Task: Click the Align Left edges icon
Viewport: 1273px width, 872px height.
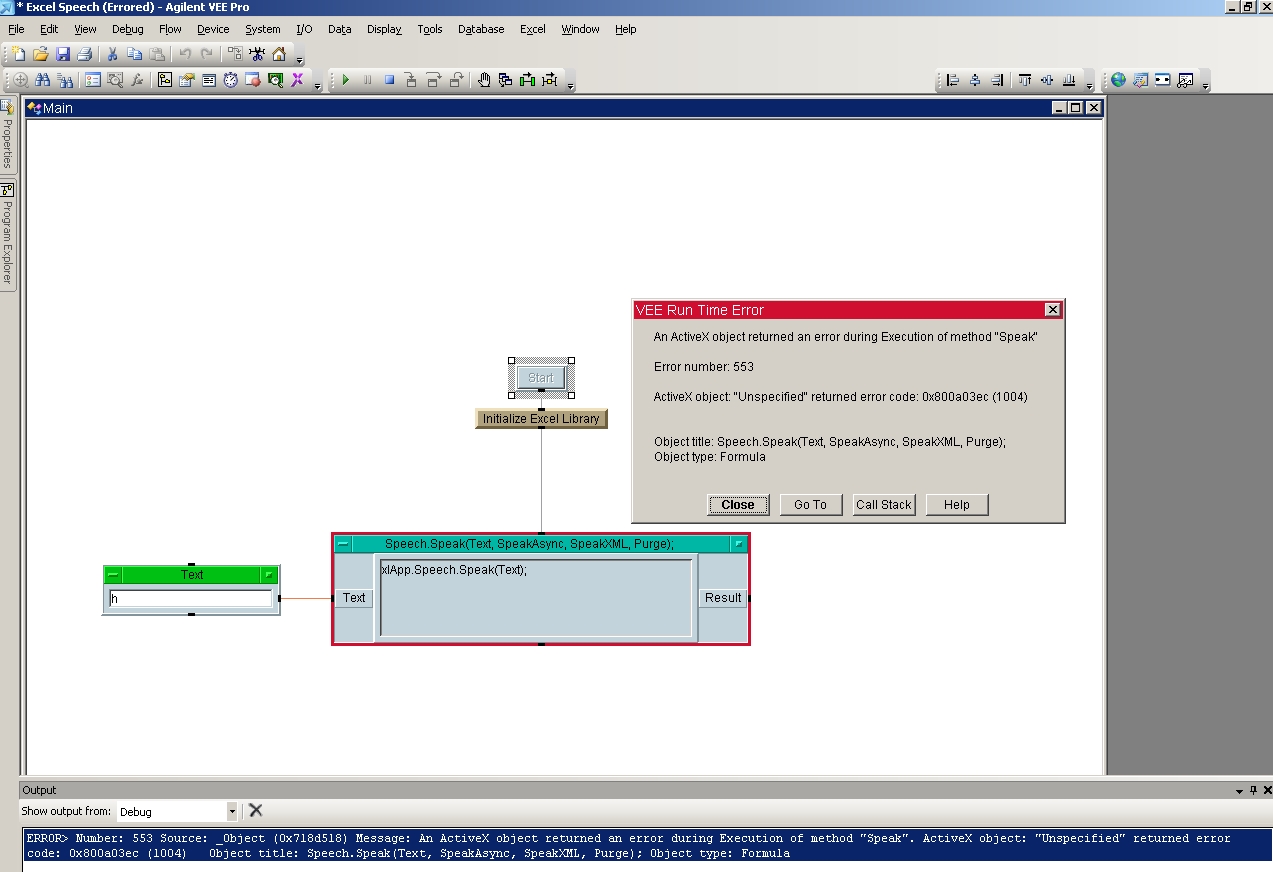Action: (x=952, y=81)
